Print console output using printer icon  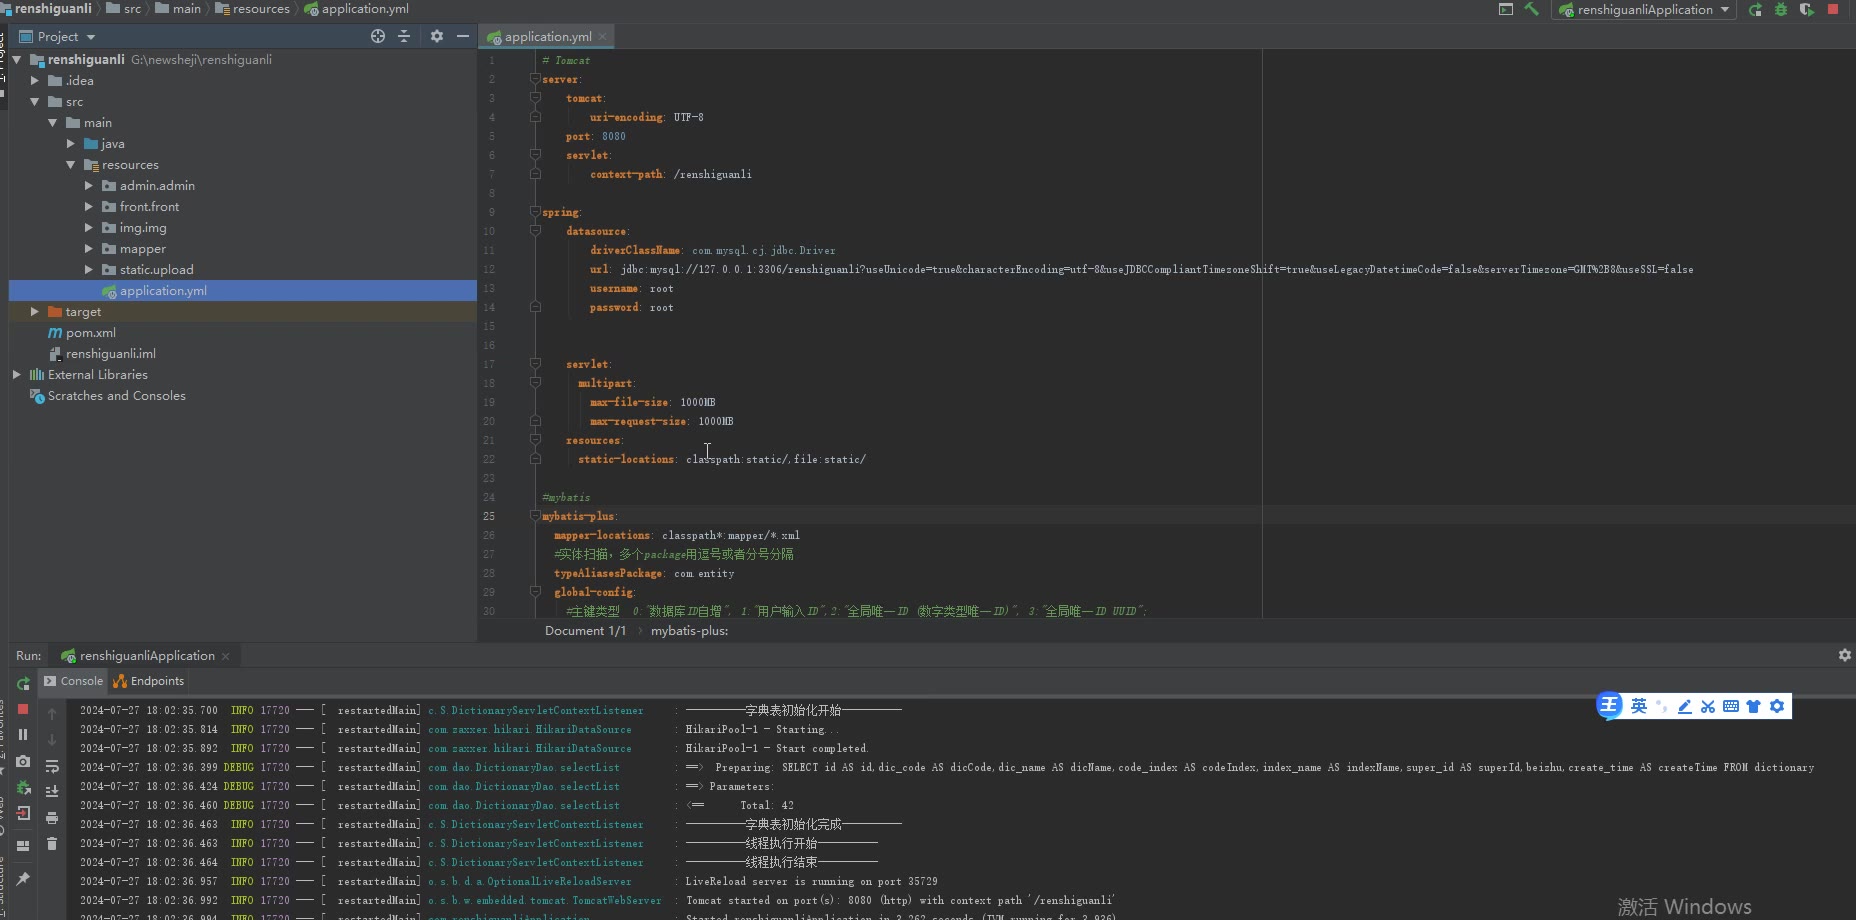coord(52,817)
